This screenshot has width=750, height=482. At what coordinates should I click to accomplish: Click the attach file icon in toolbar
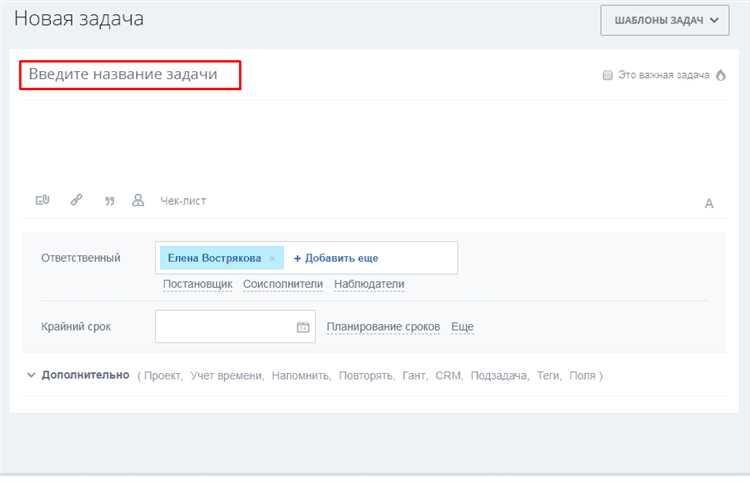click(x=42, y=200)
